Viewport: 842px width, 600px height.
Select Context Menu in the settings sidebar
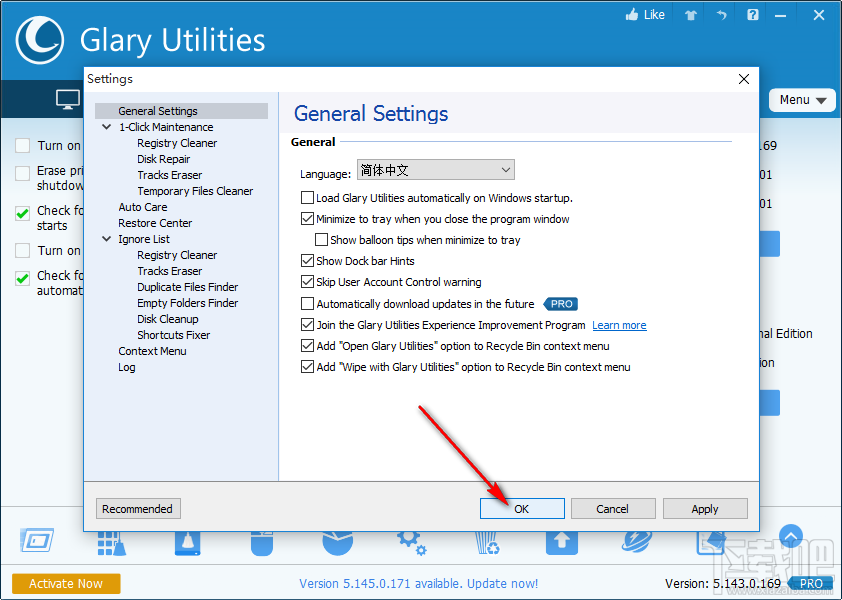tap(152, 351)
